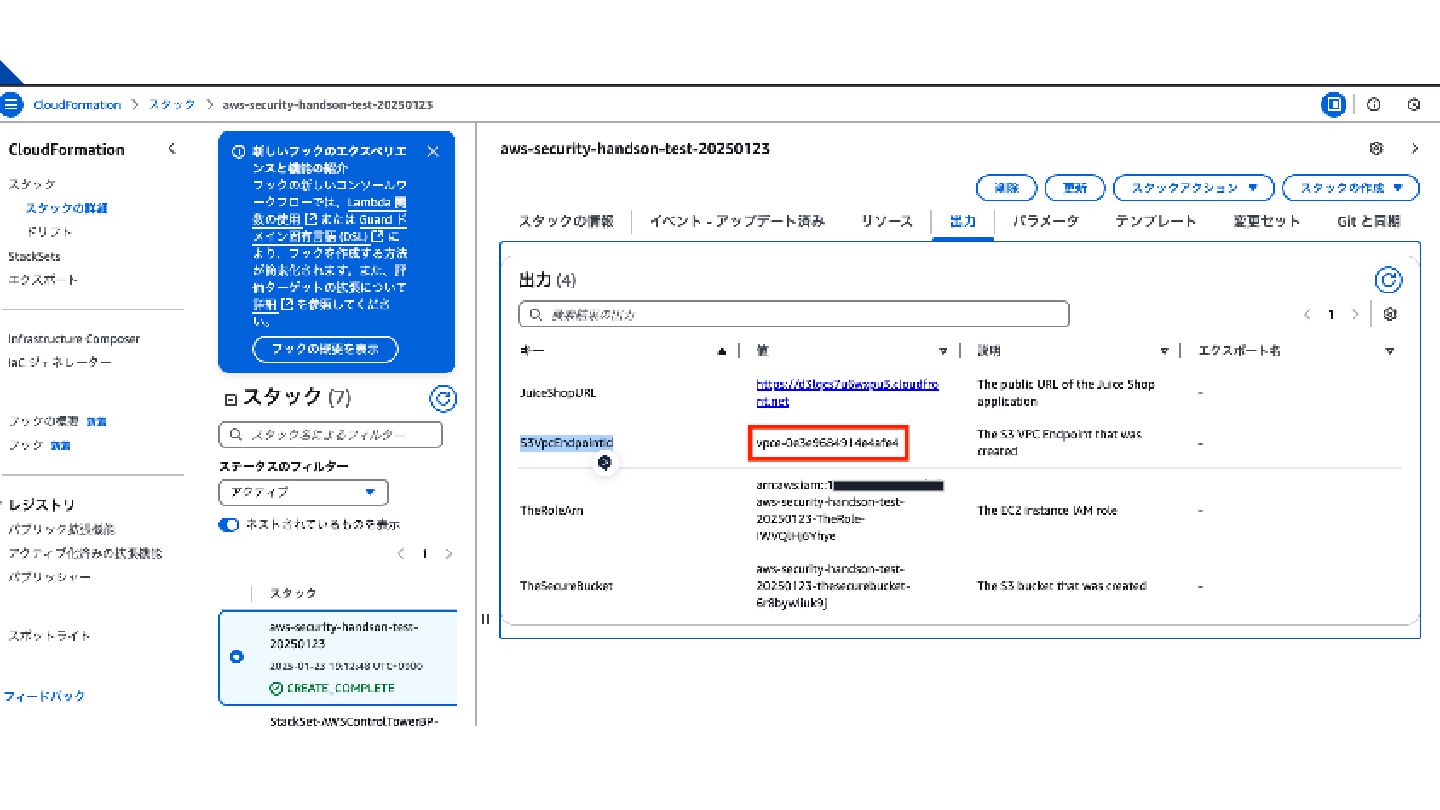Open エクスポート in the sidebar
The height and width of the screenshot is (810, 1440).
(x=42, y=280)
